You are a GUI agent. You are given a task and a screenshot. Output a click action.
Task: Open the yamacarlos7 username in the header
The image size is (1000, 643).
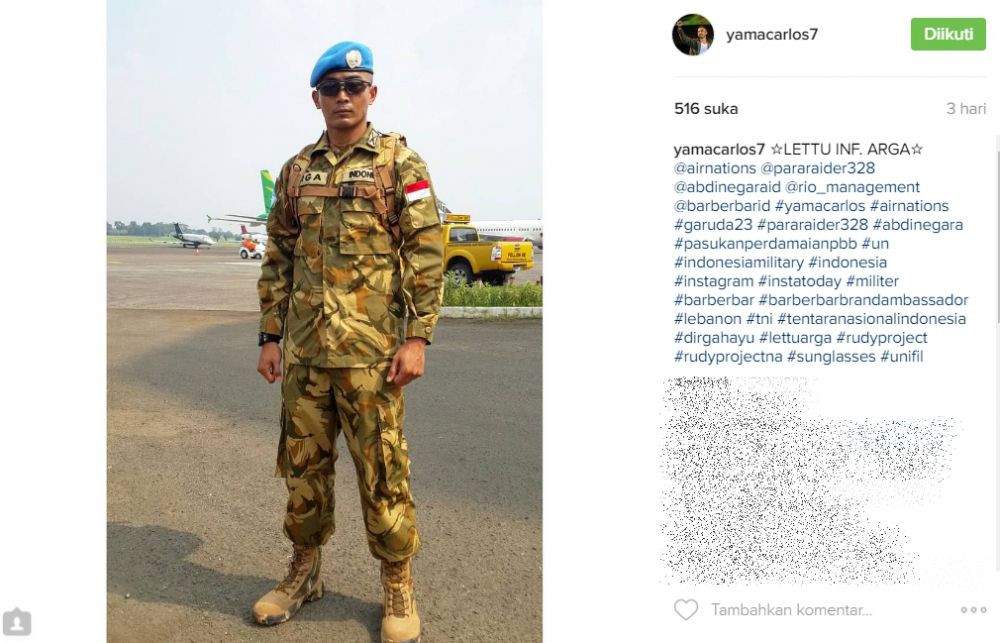tap(772, 34)
